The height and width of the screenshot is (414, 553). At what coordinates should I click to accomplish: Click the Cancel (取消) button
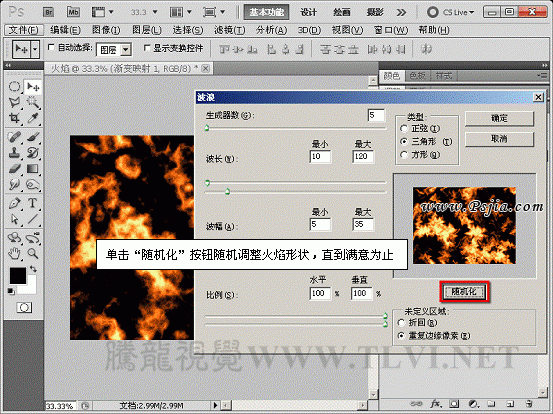tap(499, 139)
